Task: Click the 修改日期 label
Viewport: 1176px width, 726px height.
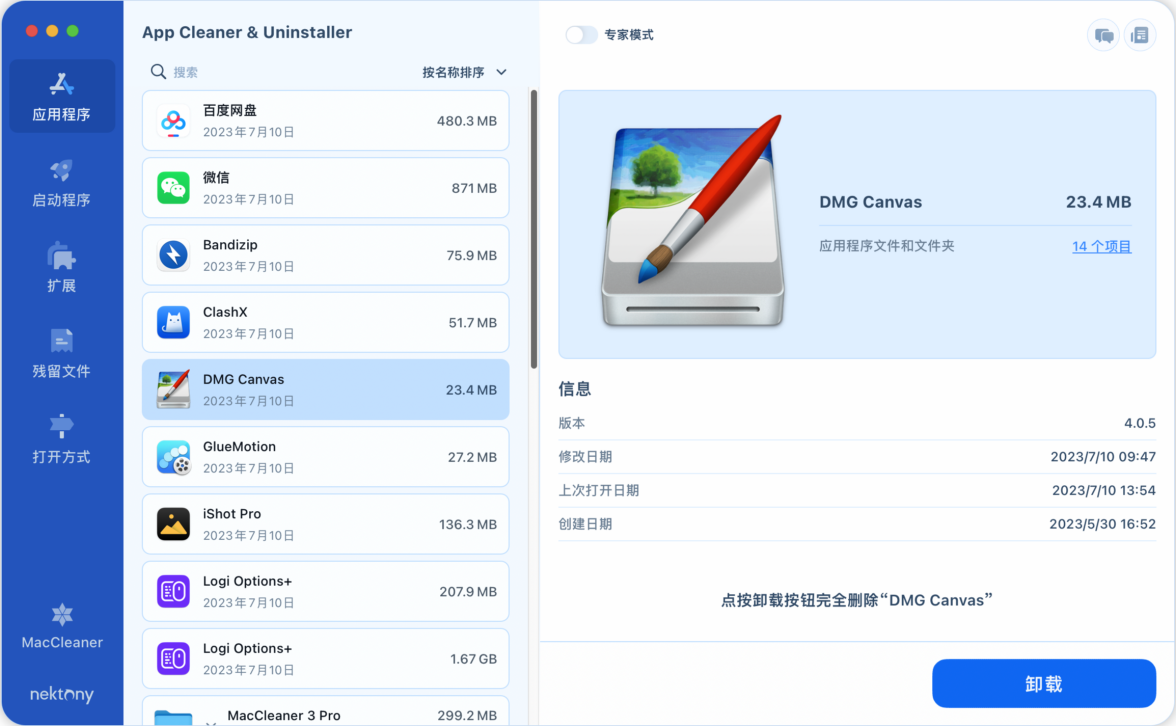Action: [585, 457]
